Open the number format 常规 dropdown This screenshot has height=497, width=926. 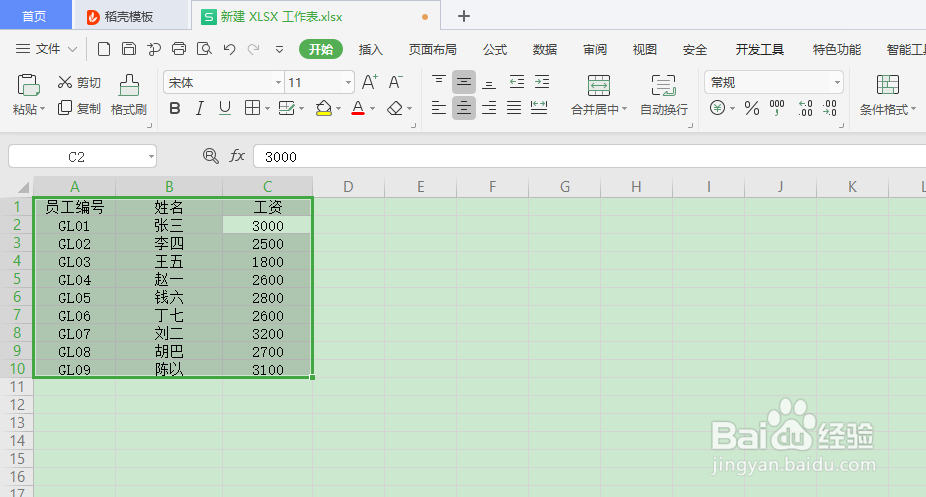pyautogui.click(x=837, y=83)
